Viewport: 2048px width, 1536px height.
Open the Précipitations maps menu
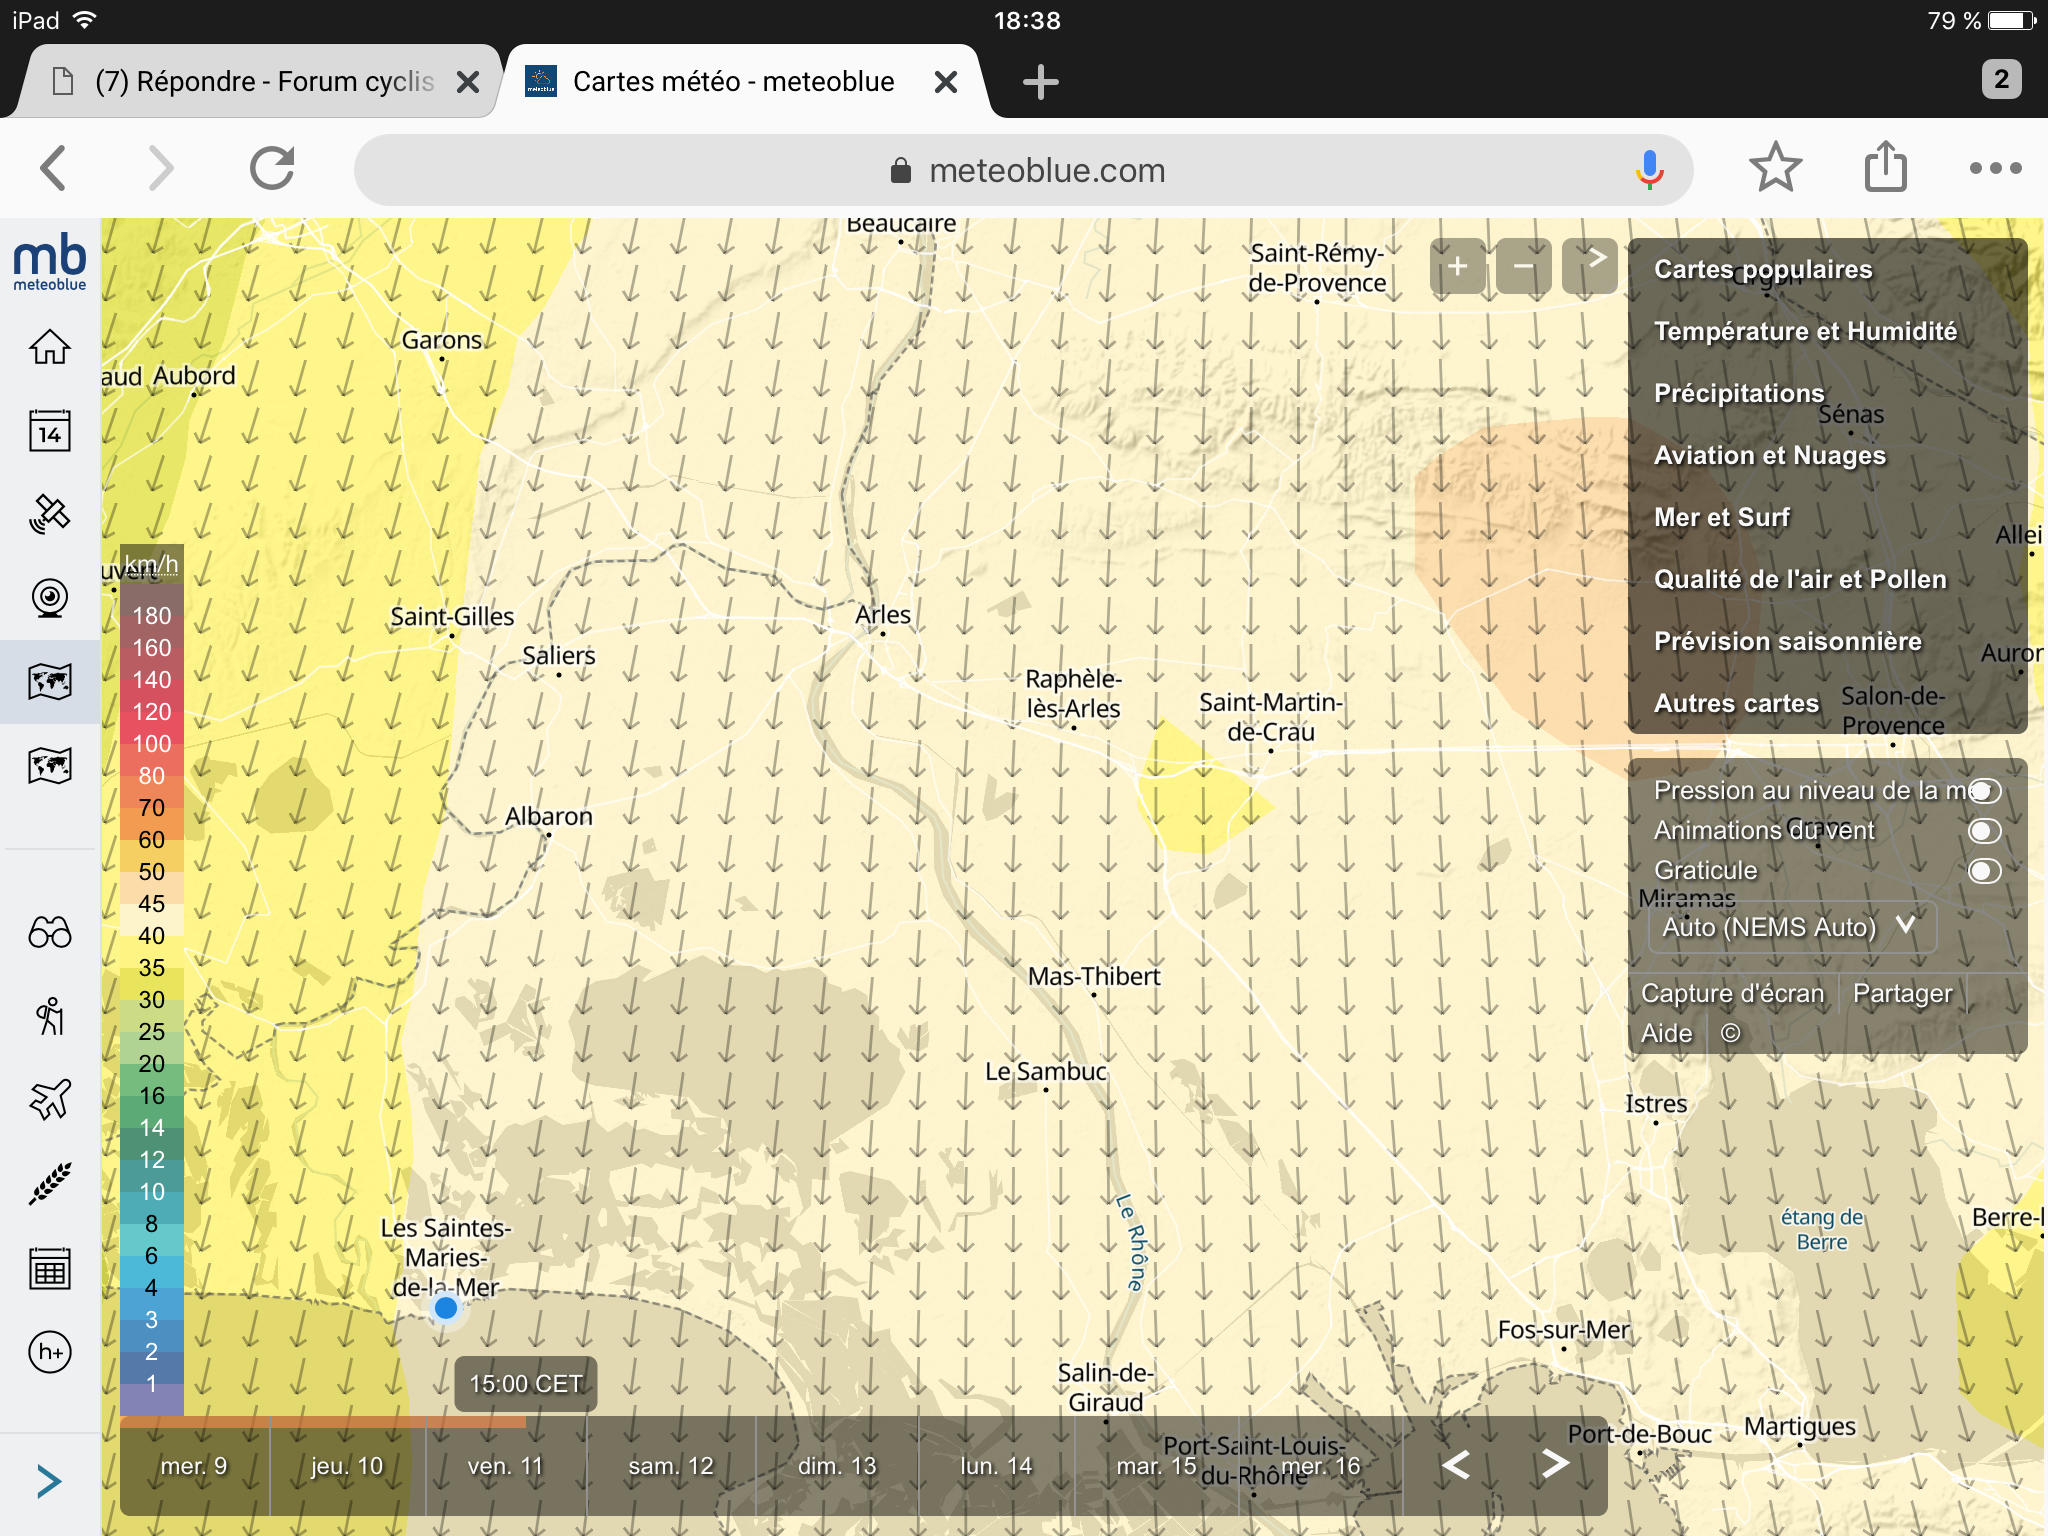pyautogui.click(x=1739, y=393)
